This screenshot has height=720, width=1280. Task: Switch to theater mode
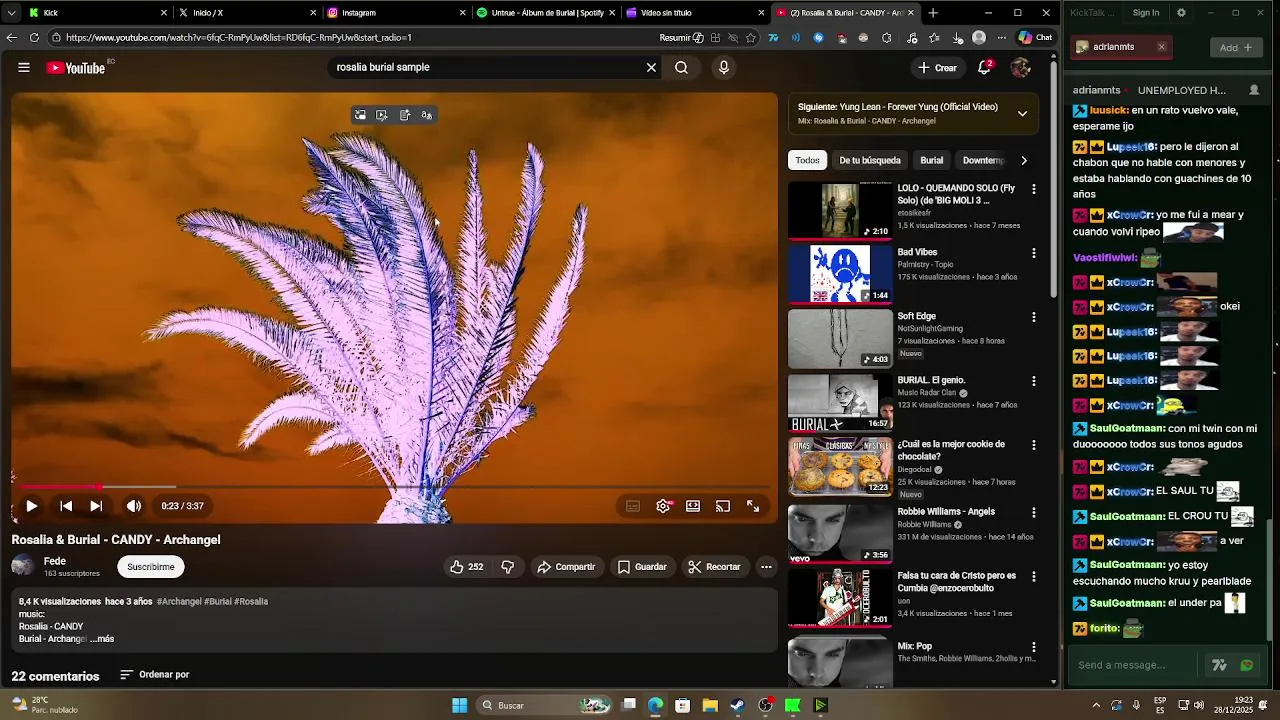(693, 506)
